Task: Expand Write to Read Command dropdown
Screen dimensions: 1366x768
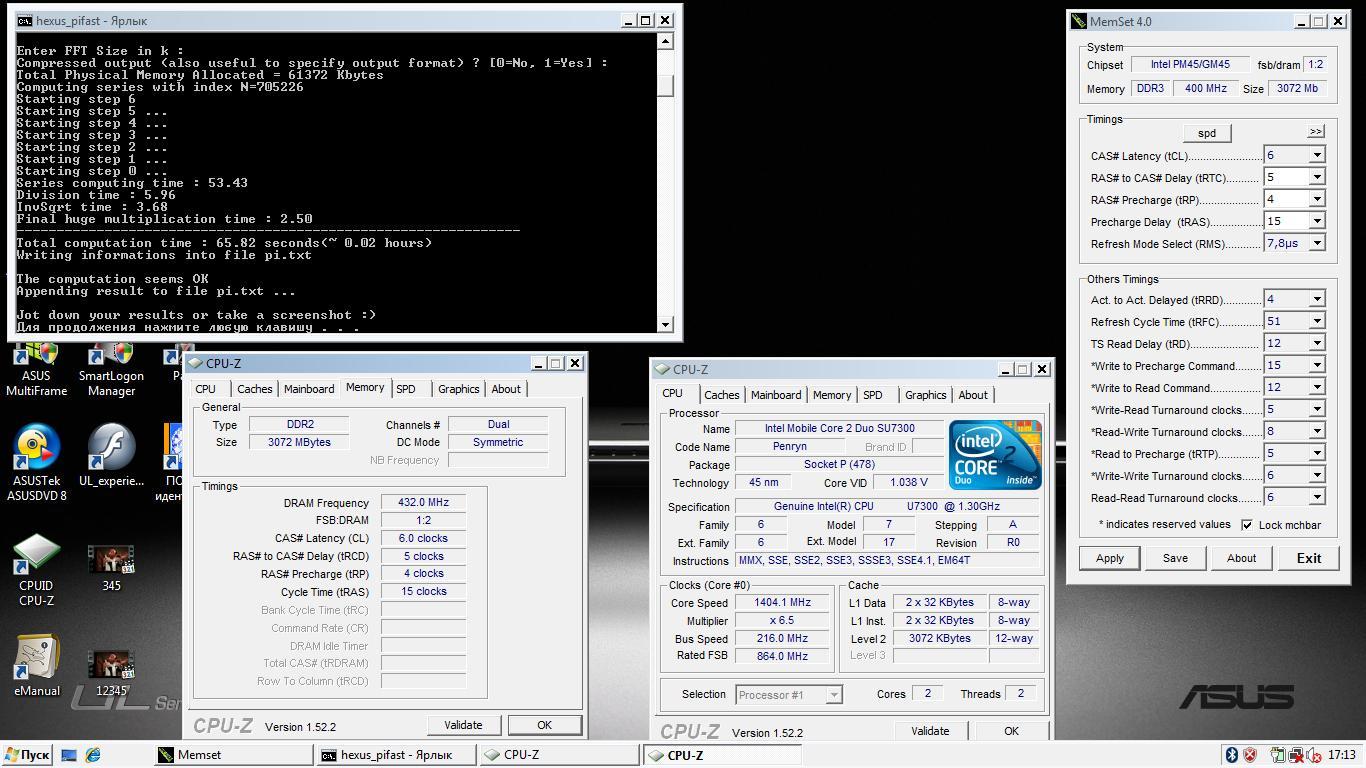Action: coord(1317,388)
